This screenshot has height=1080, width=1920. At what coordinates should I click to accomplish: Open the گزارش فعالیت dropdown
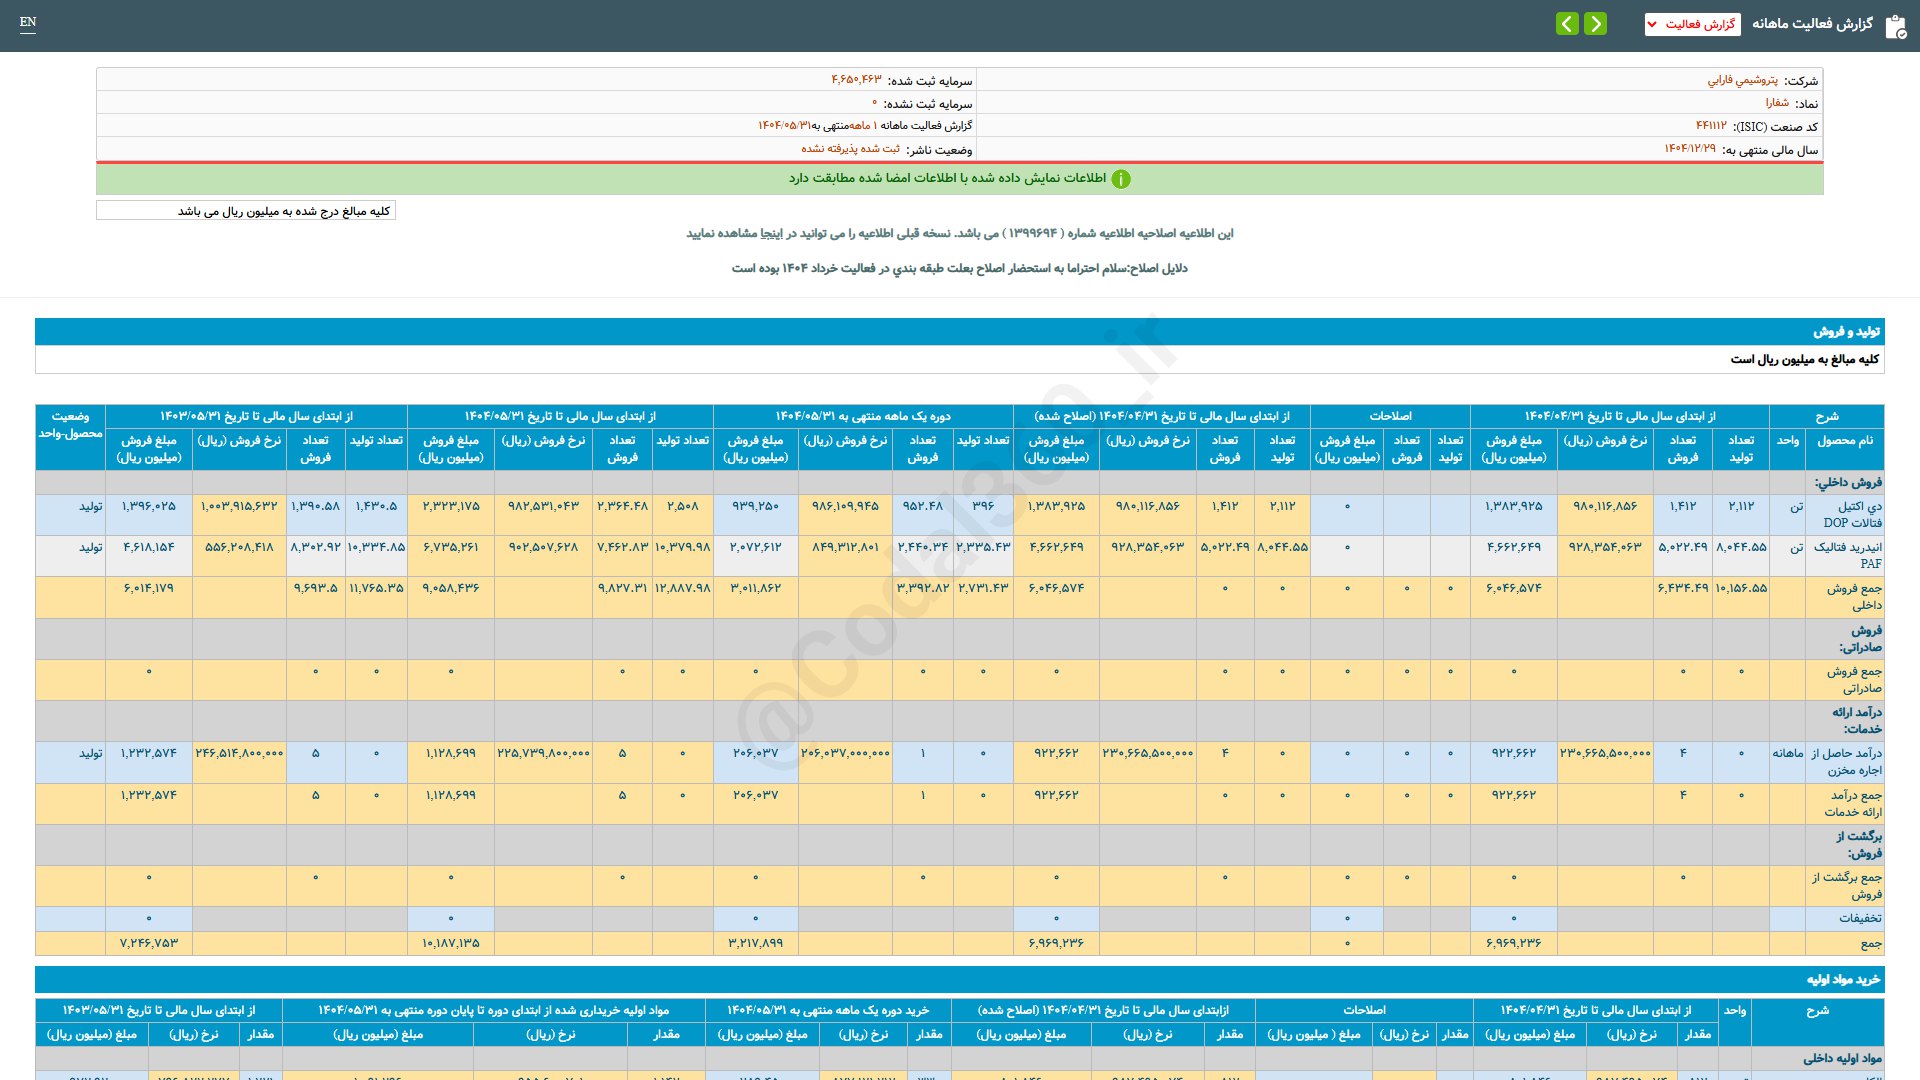(x=1699, y=24)
